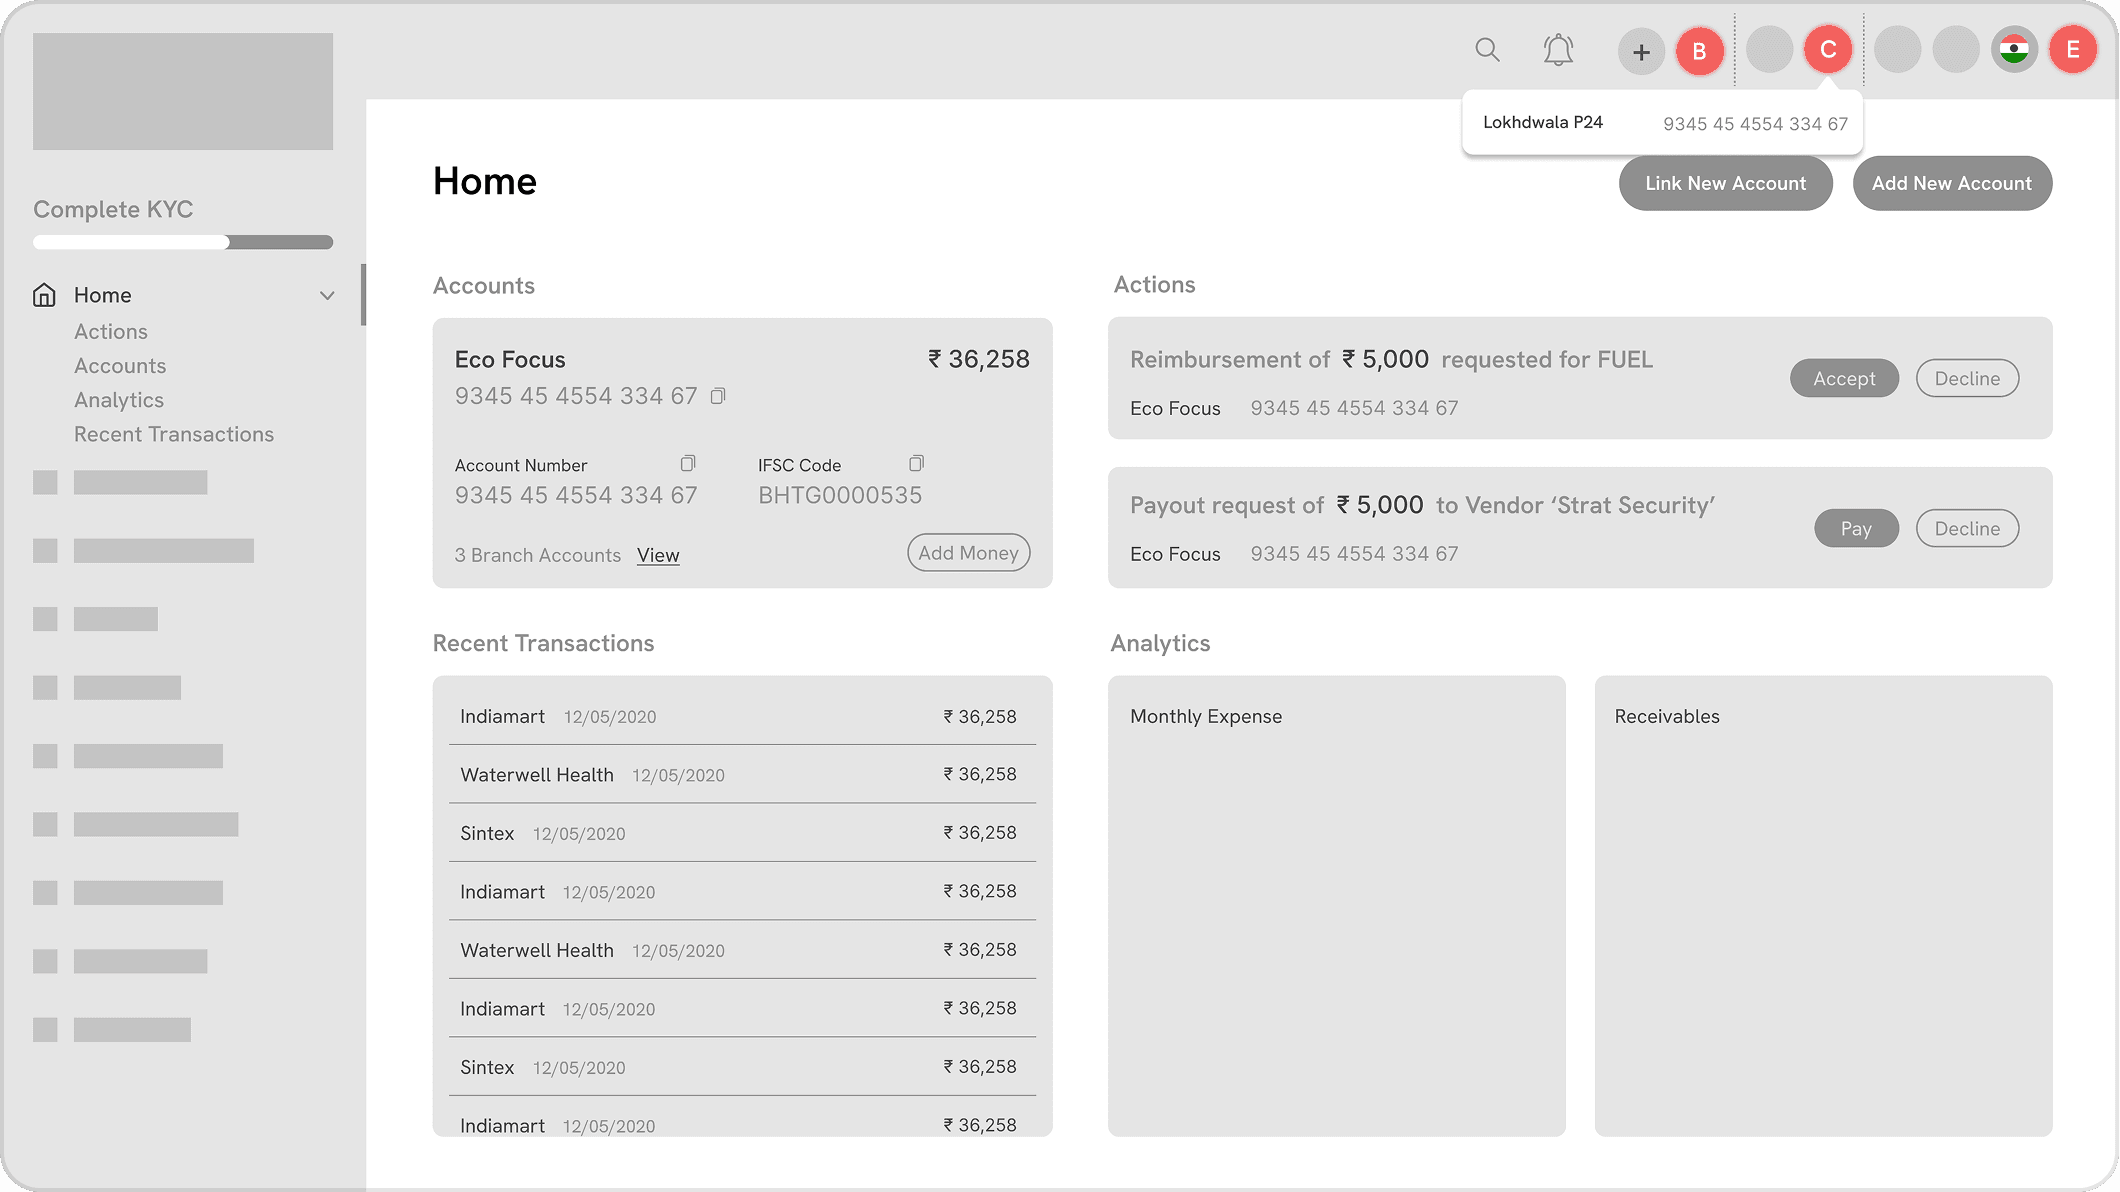
Task: Click the plus icon in top bar
Action: point(1641,52)
